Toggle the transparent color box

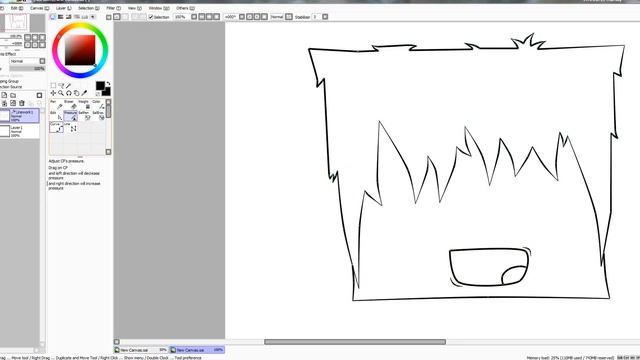(x=98, y=94)
